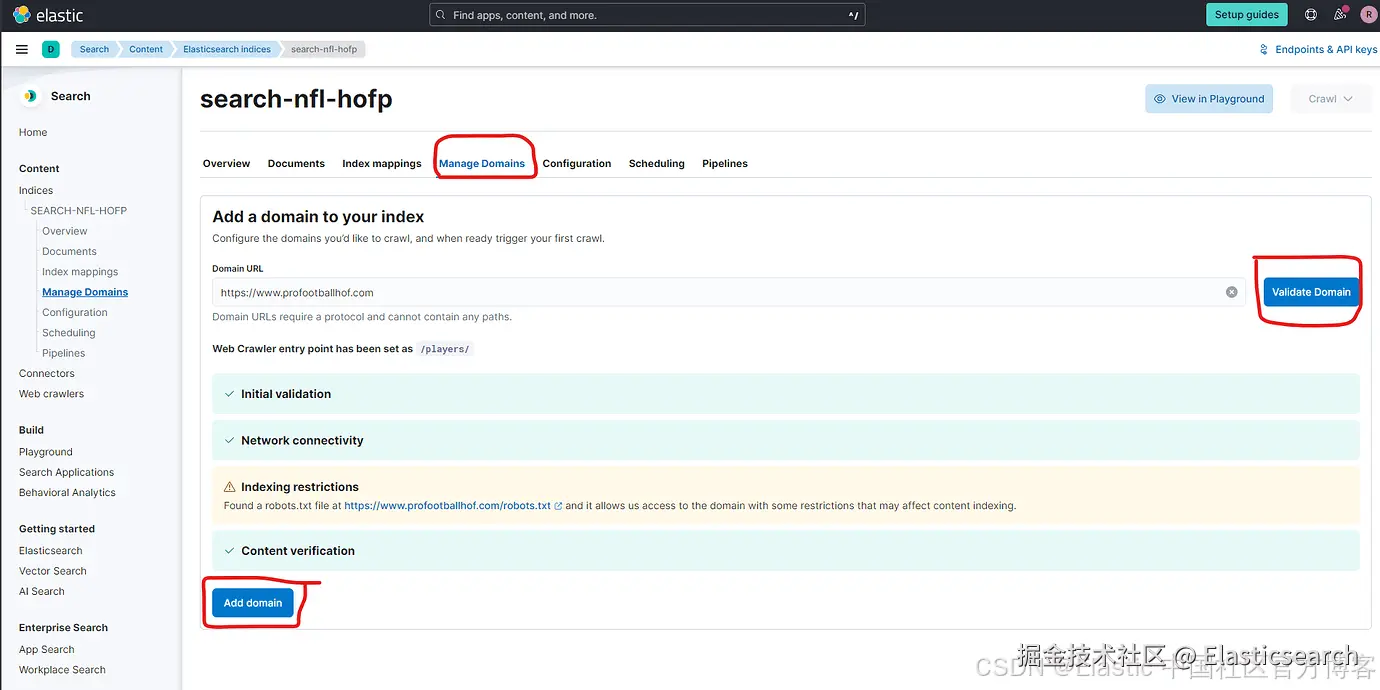The image size is (1380, 690).
Task: Click the Elasticsearch indices breadcrumb
Action: (x=227, y=49)
